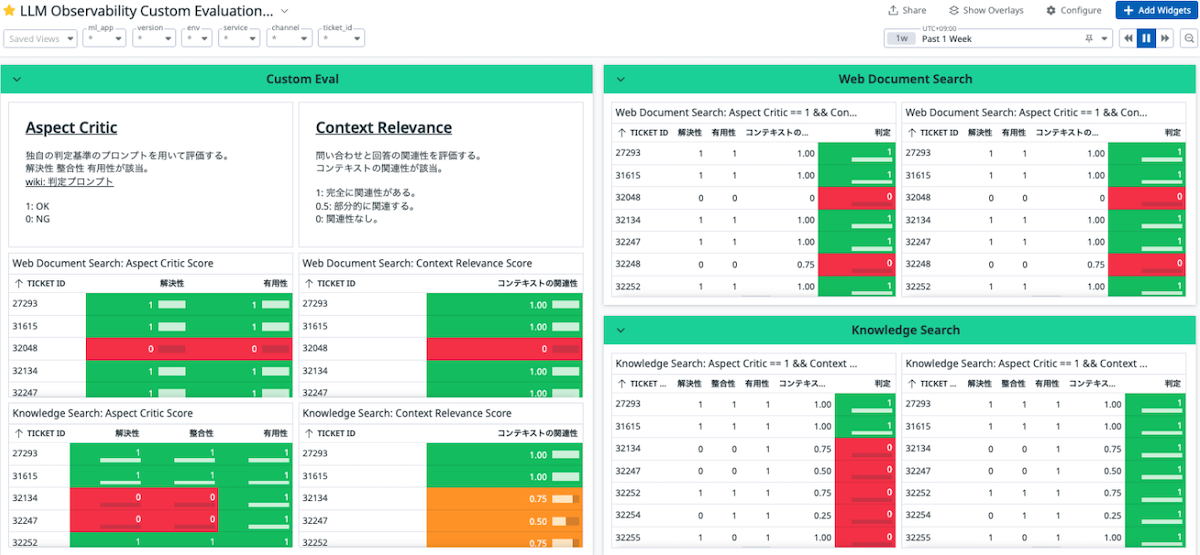Click the Share upload icon
Image resolution: width=1200 pixels, height=555 pixels.
click(x=893, y=10)
